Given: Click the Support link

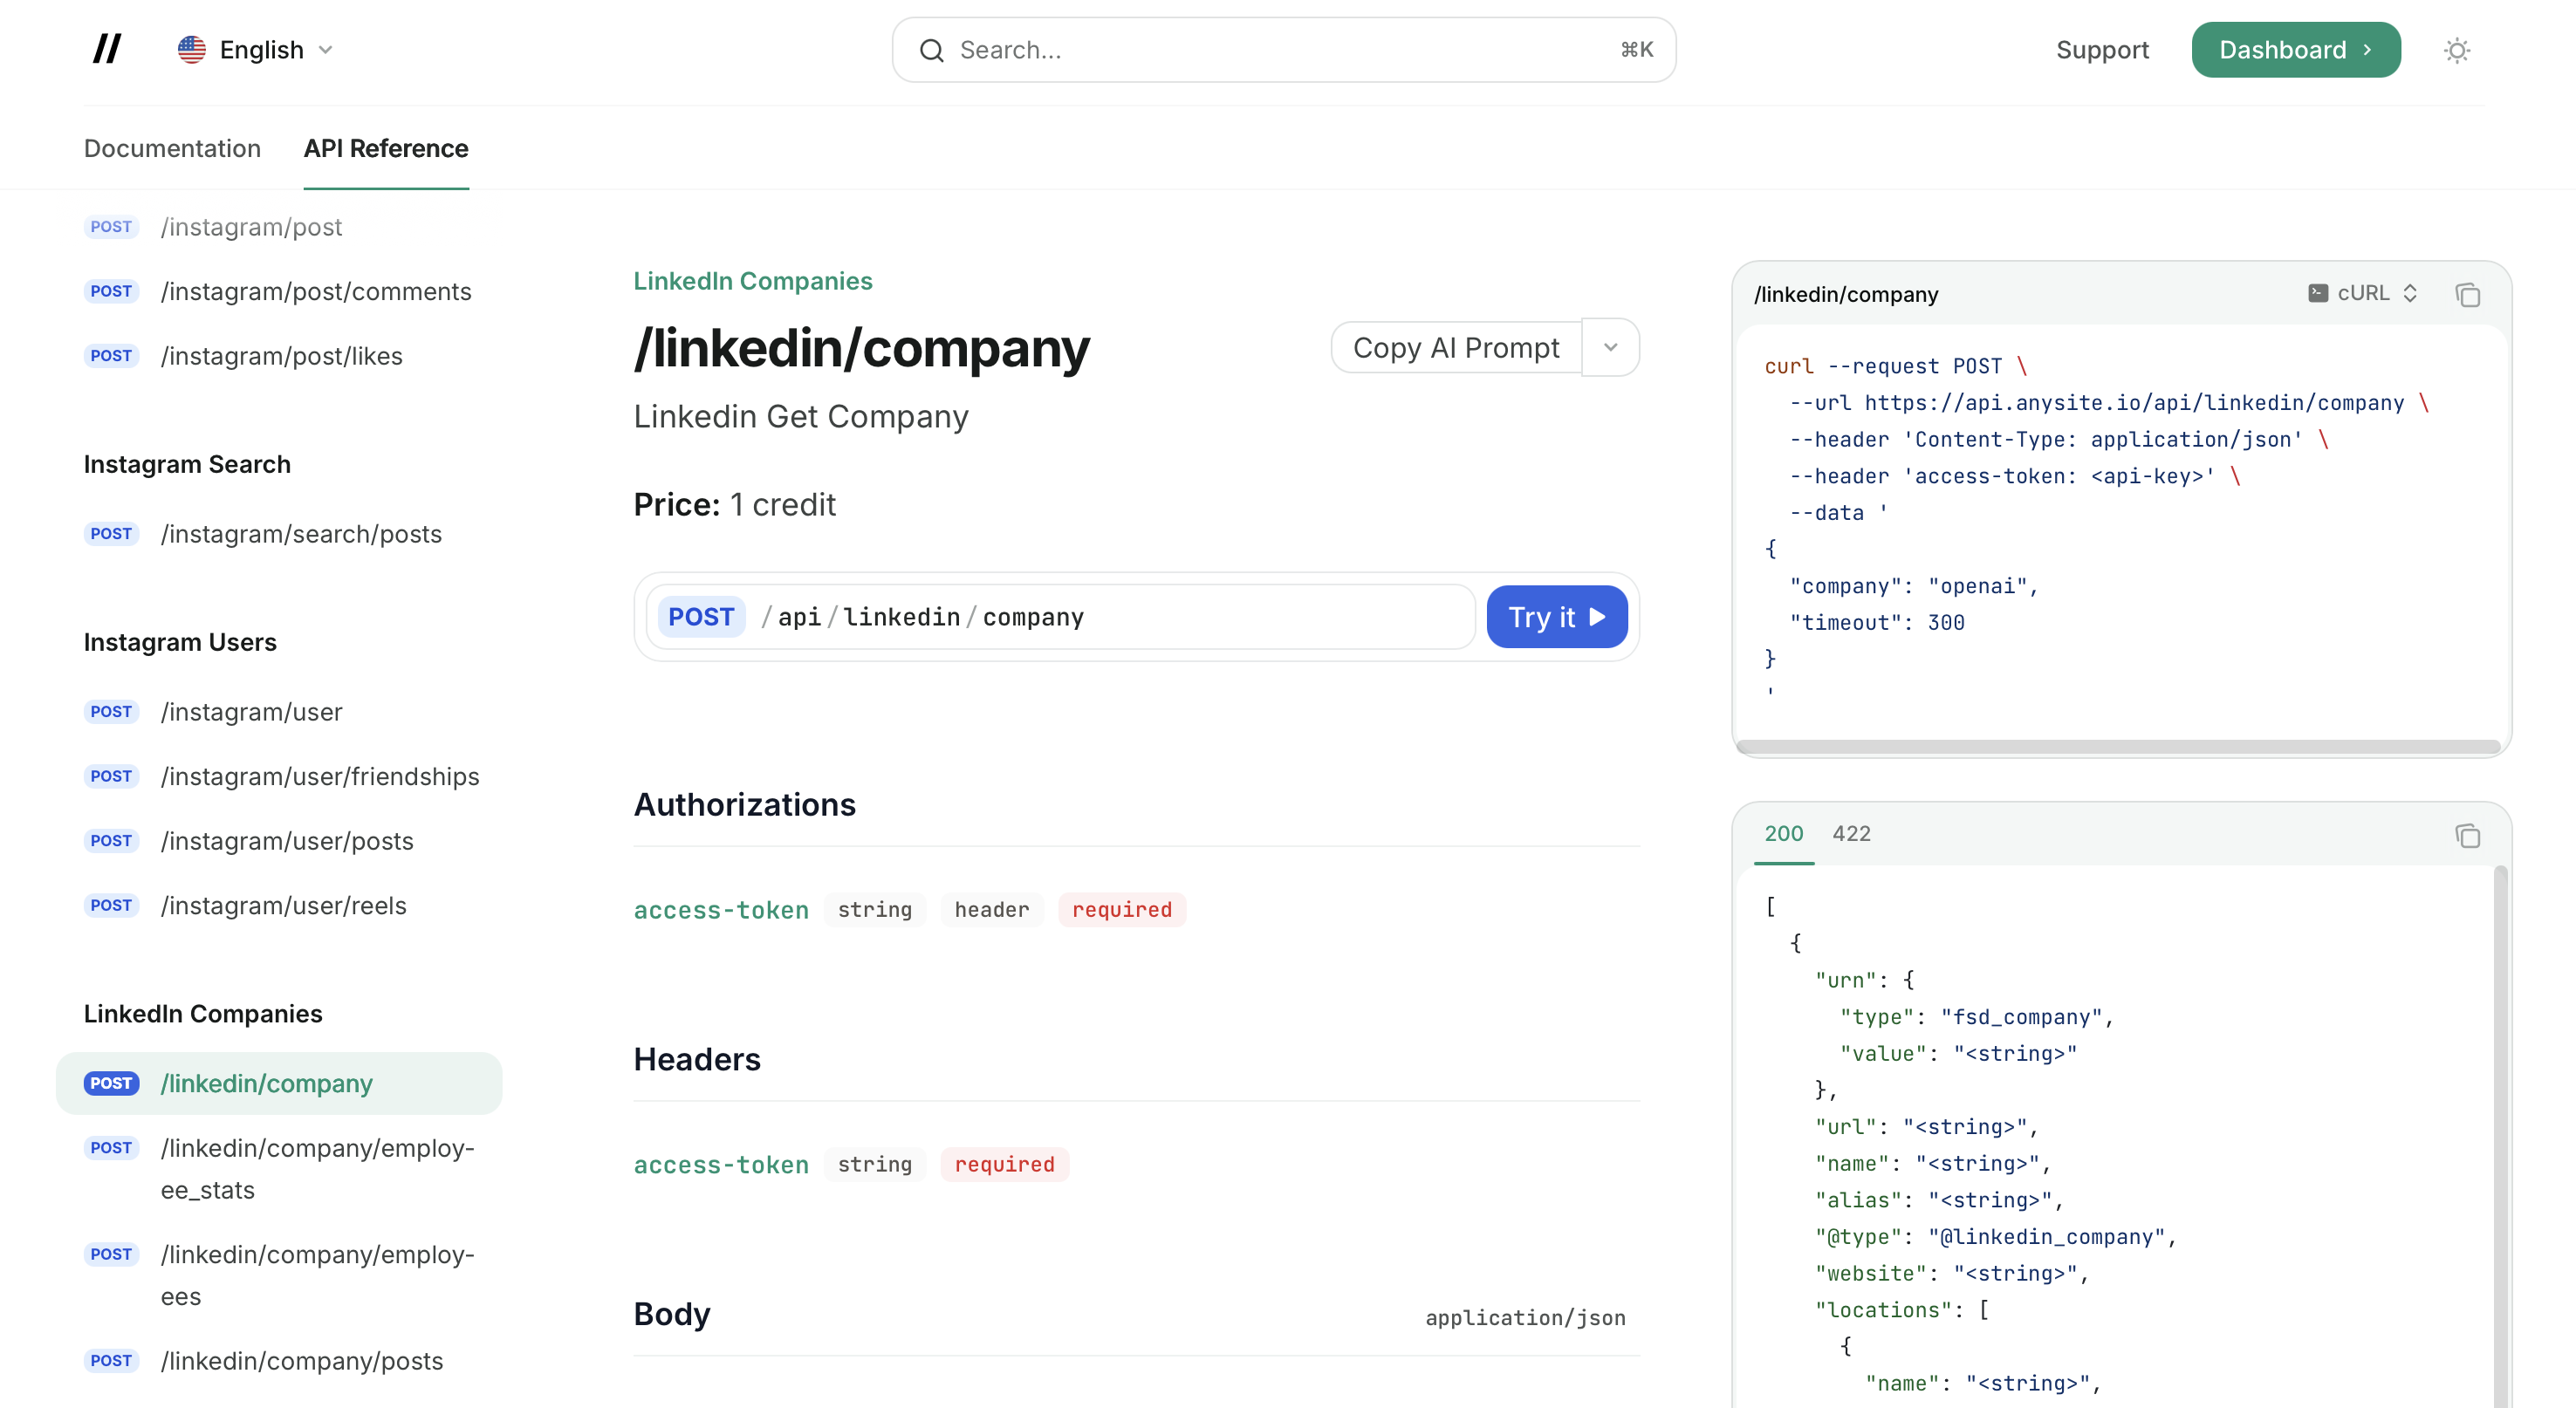Looking at the screenshot, I should point(2102,49).
